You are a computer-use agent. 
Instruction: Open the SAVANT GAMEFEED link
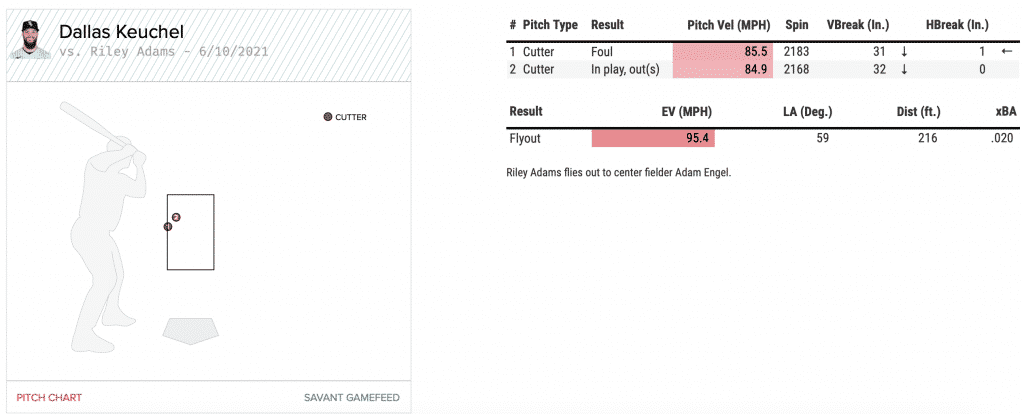click(x=351, y=397)
